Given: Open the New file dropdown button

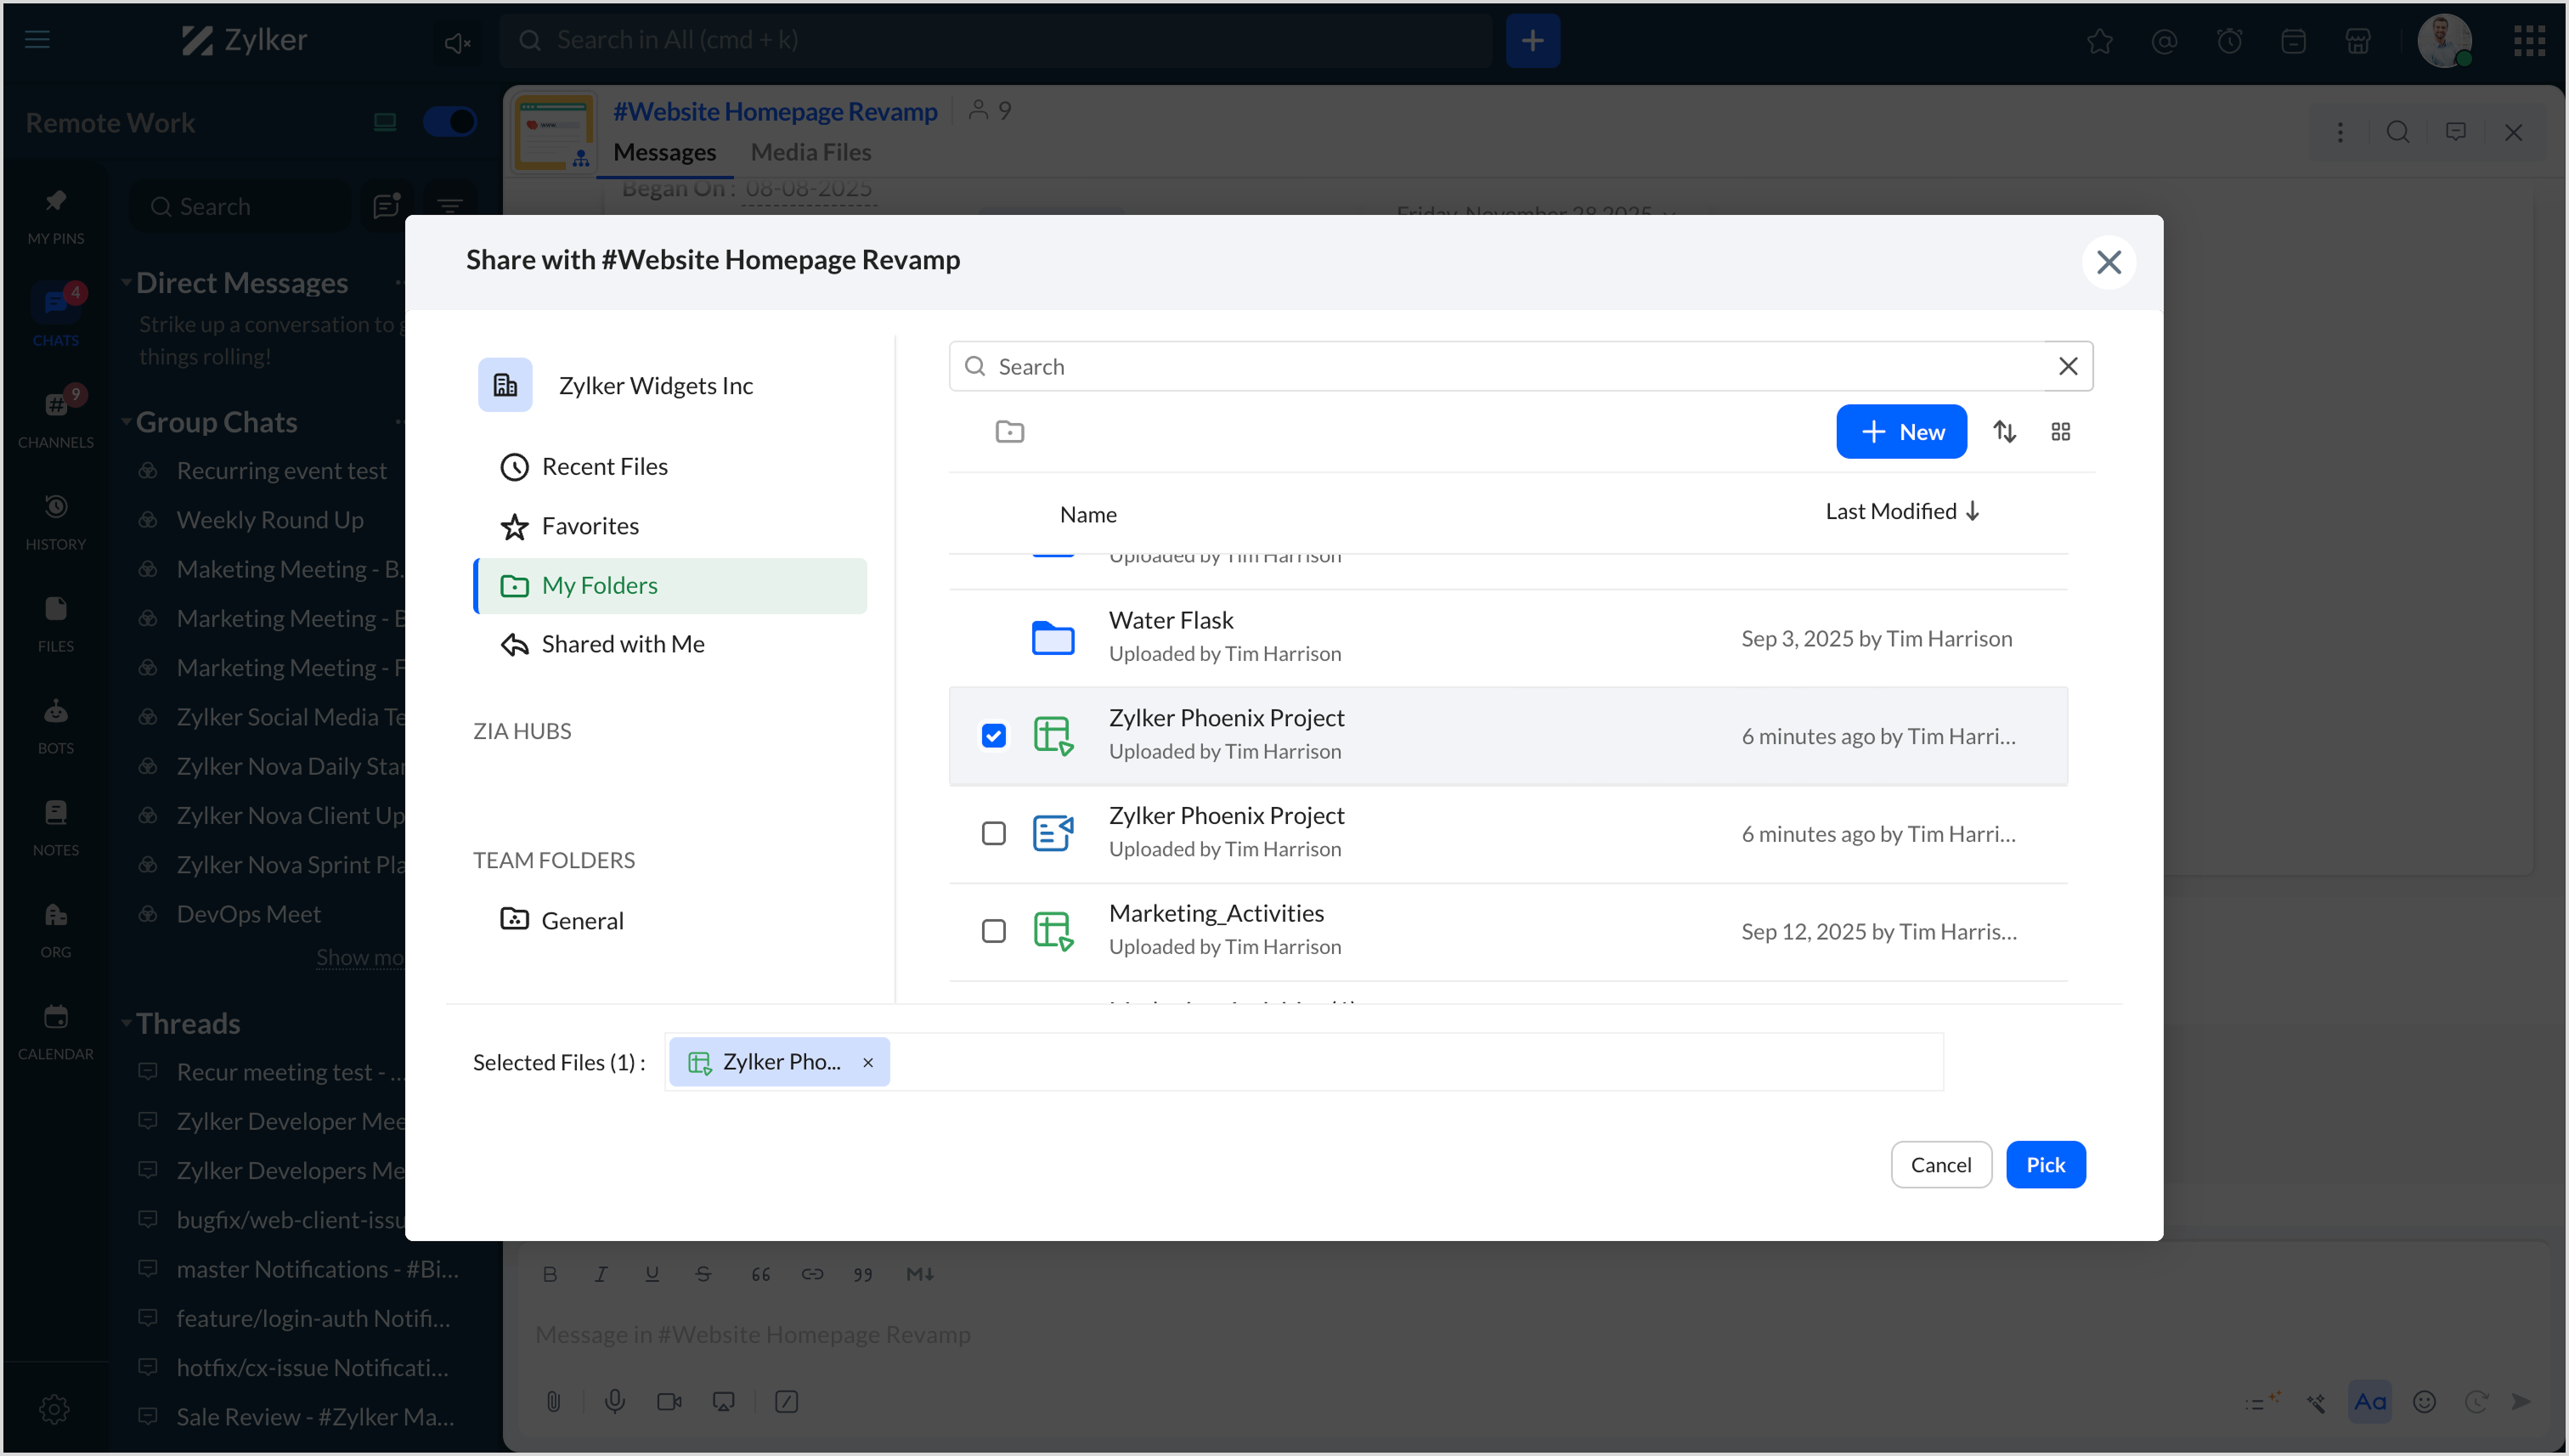Looking at the screenshot, I should click(x=1900, y=432).
